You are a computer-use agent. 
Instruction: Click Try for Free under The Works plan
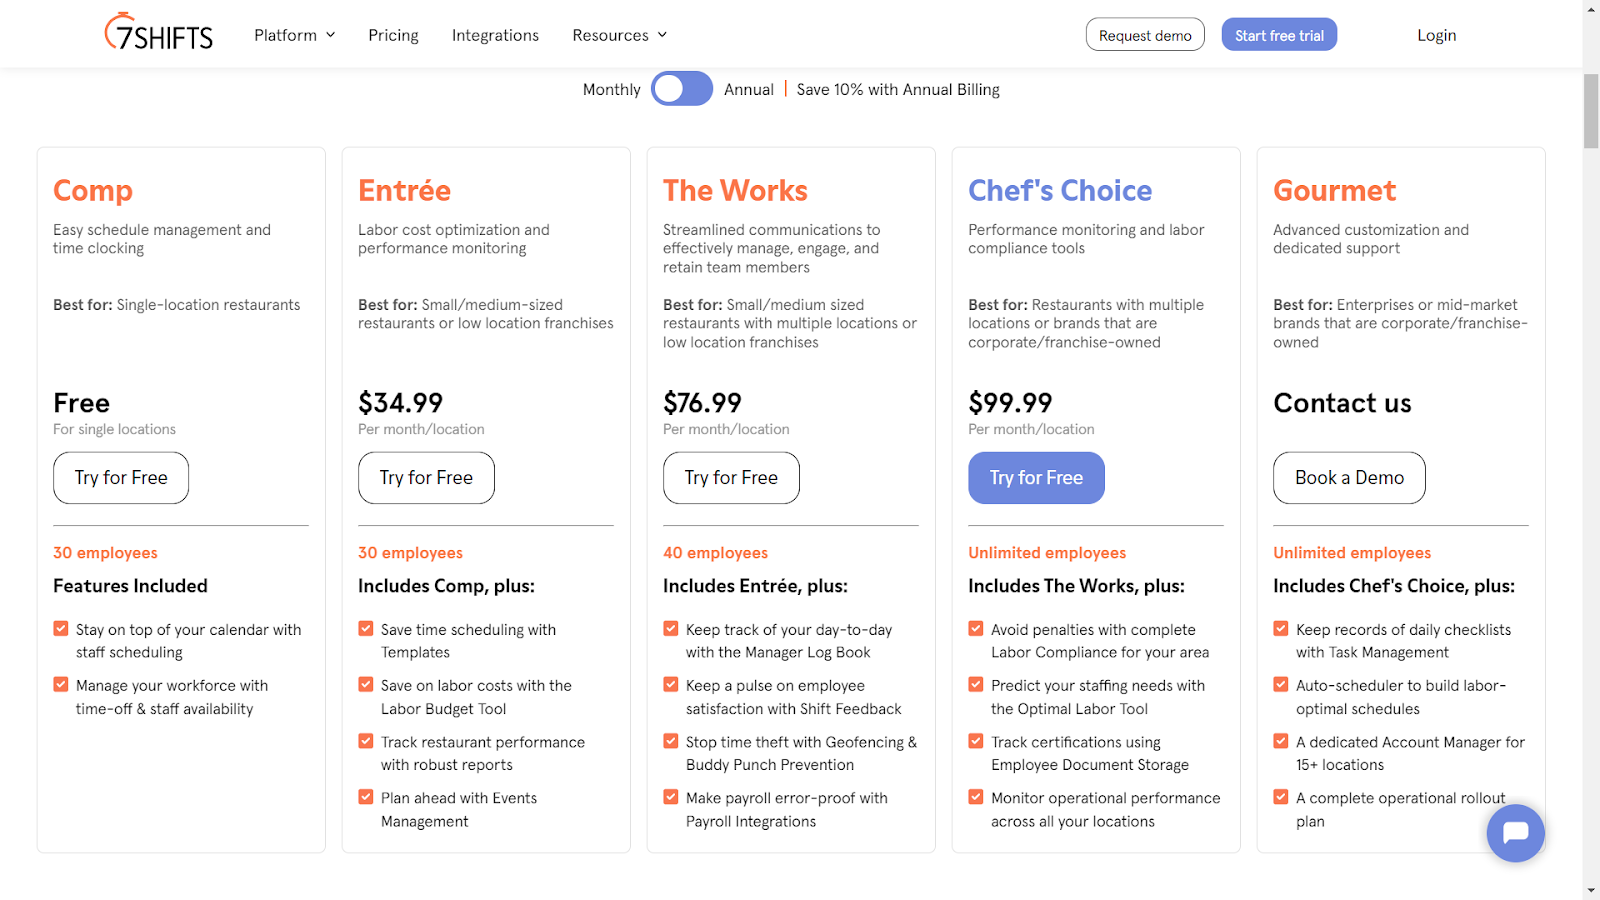tap(731, 477)
